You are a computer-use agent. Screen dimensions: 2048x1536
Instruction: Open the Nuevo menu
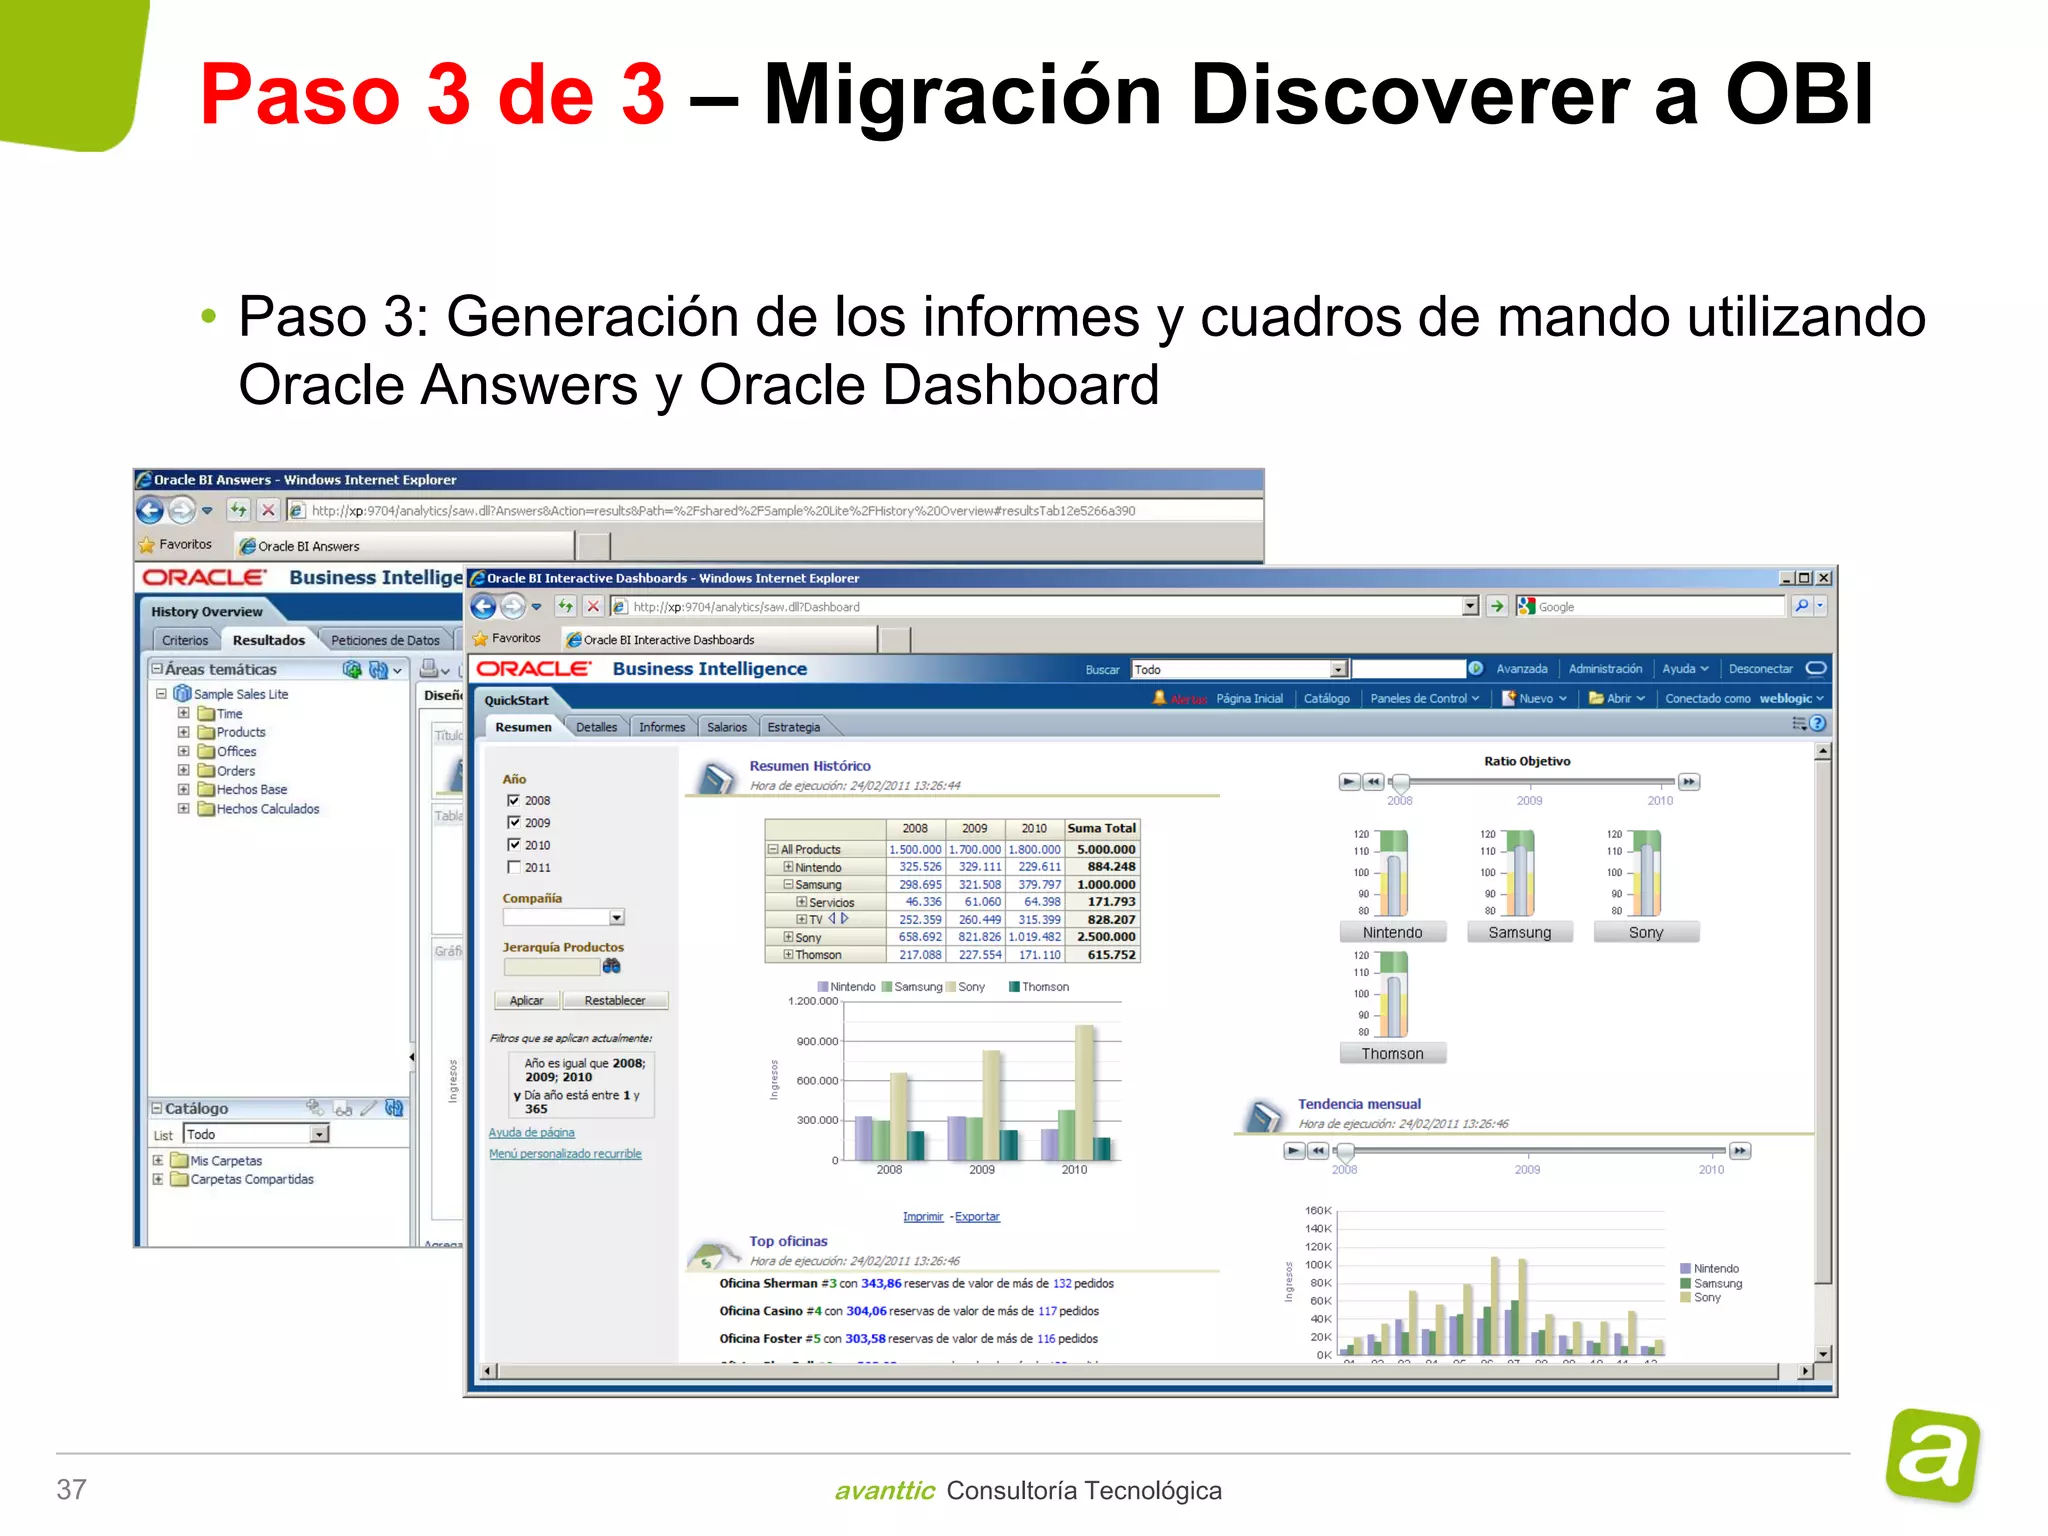click(x=1535, y=698)
